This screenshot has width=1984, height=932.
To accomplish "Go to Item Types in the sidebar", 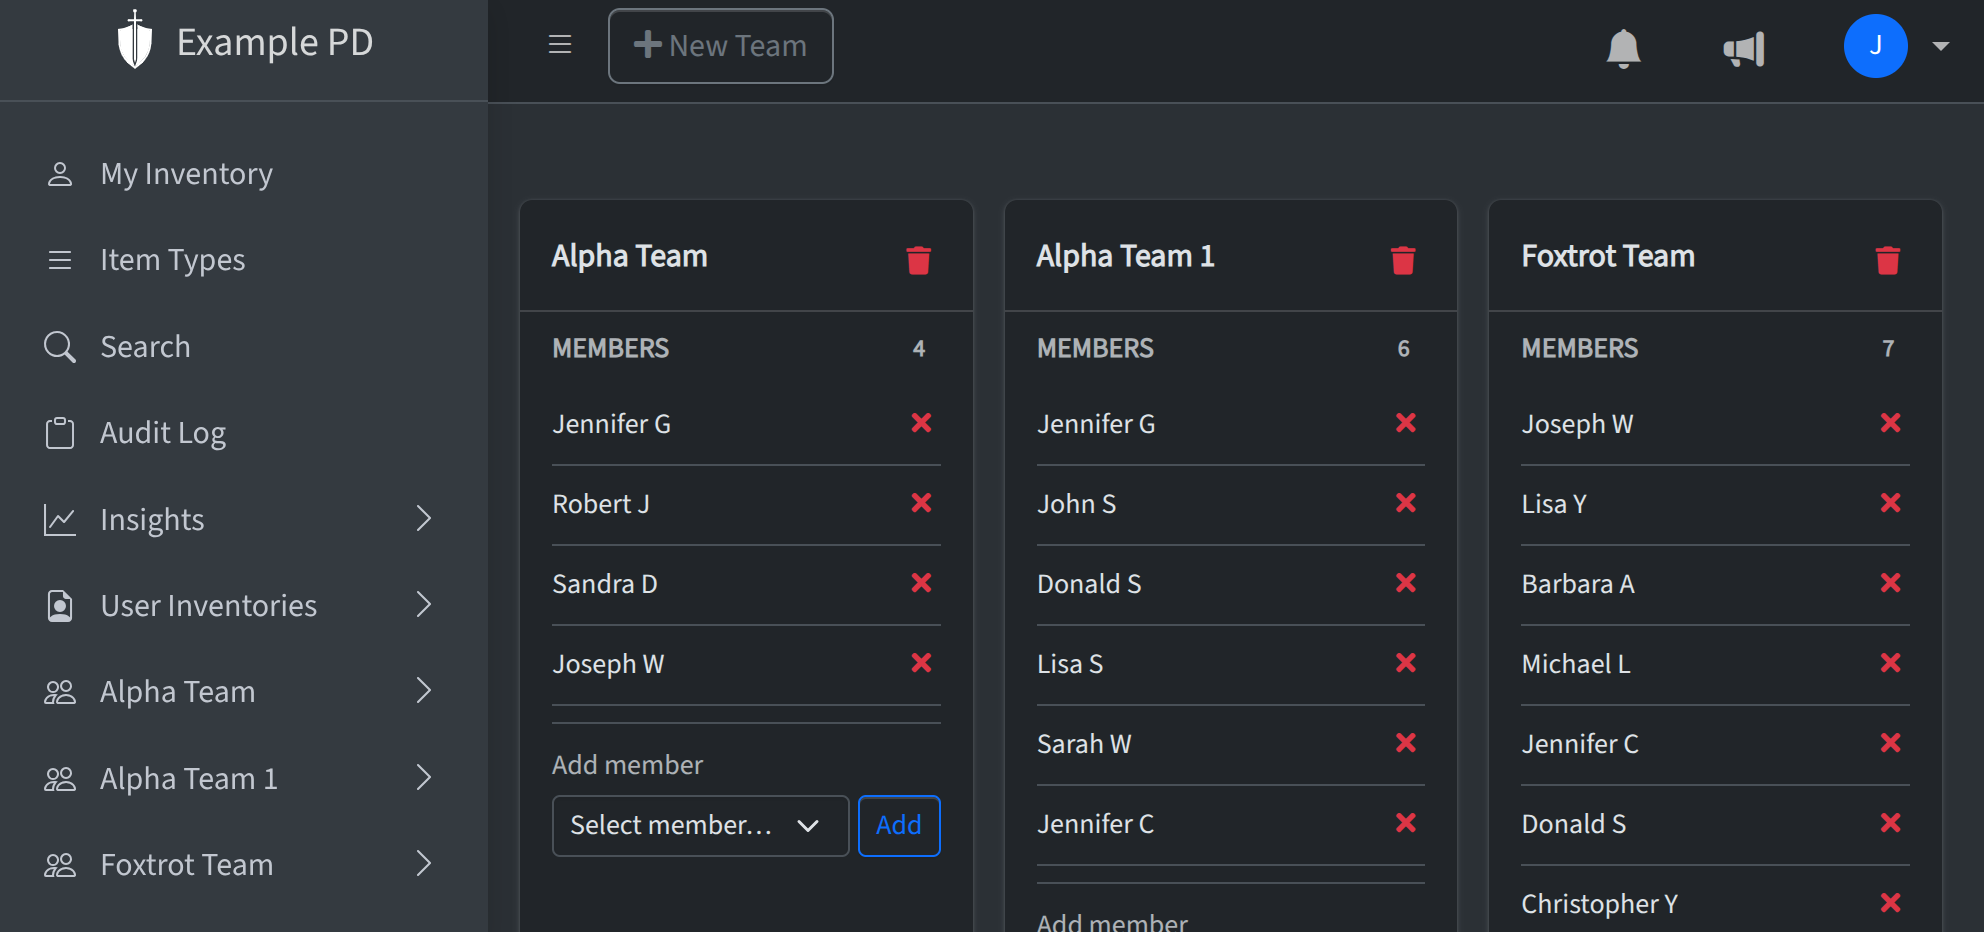I will [x=172, y=259].
